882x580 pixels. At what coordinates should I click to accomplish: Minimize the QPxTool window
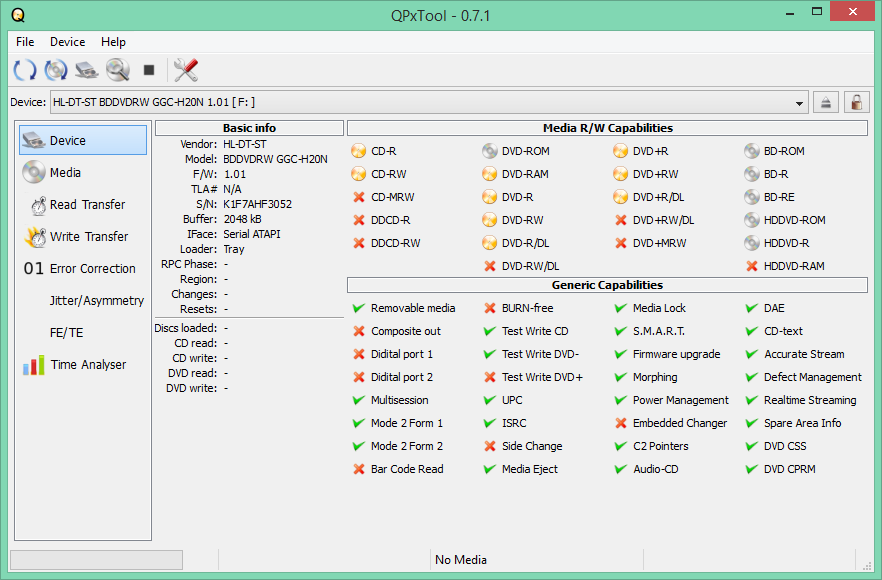click(790, 12)
